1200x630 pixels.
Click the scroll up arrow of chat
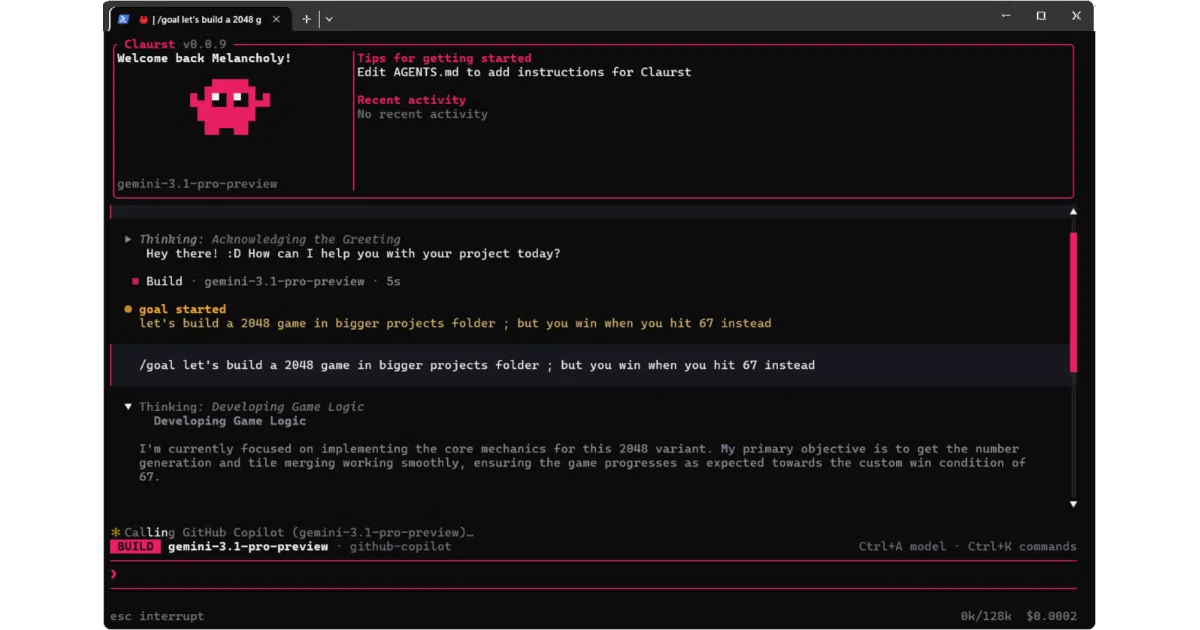click(1074, 212)
